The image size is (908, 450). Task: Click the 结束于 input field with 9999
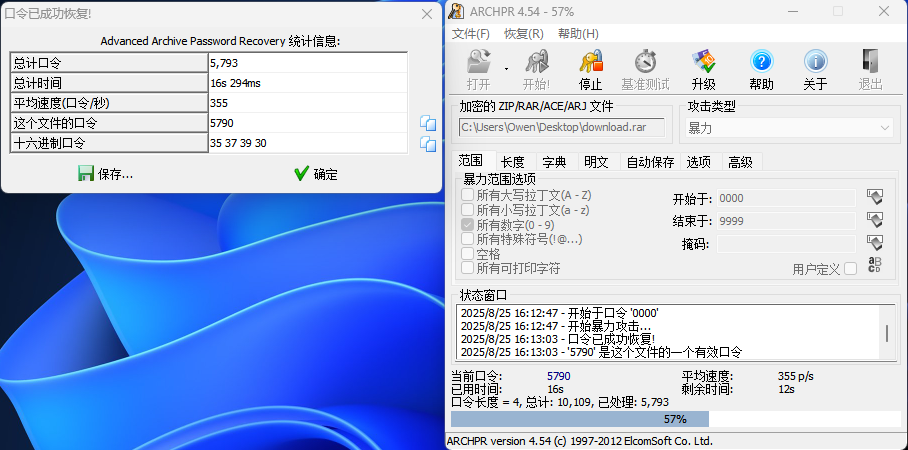pos(786,221)
